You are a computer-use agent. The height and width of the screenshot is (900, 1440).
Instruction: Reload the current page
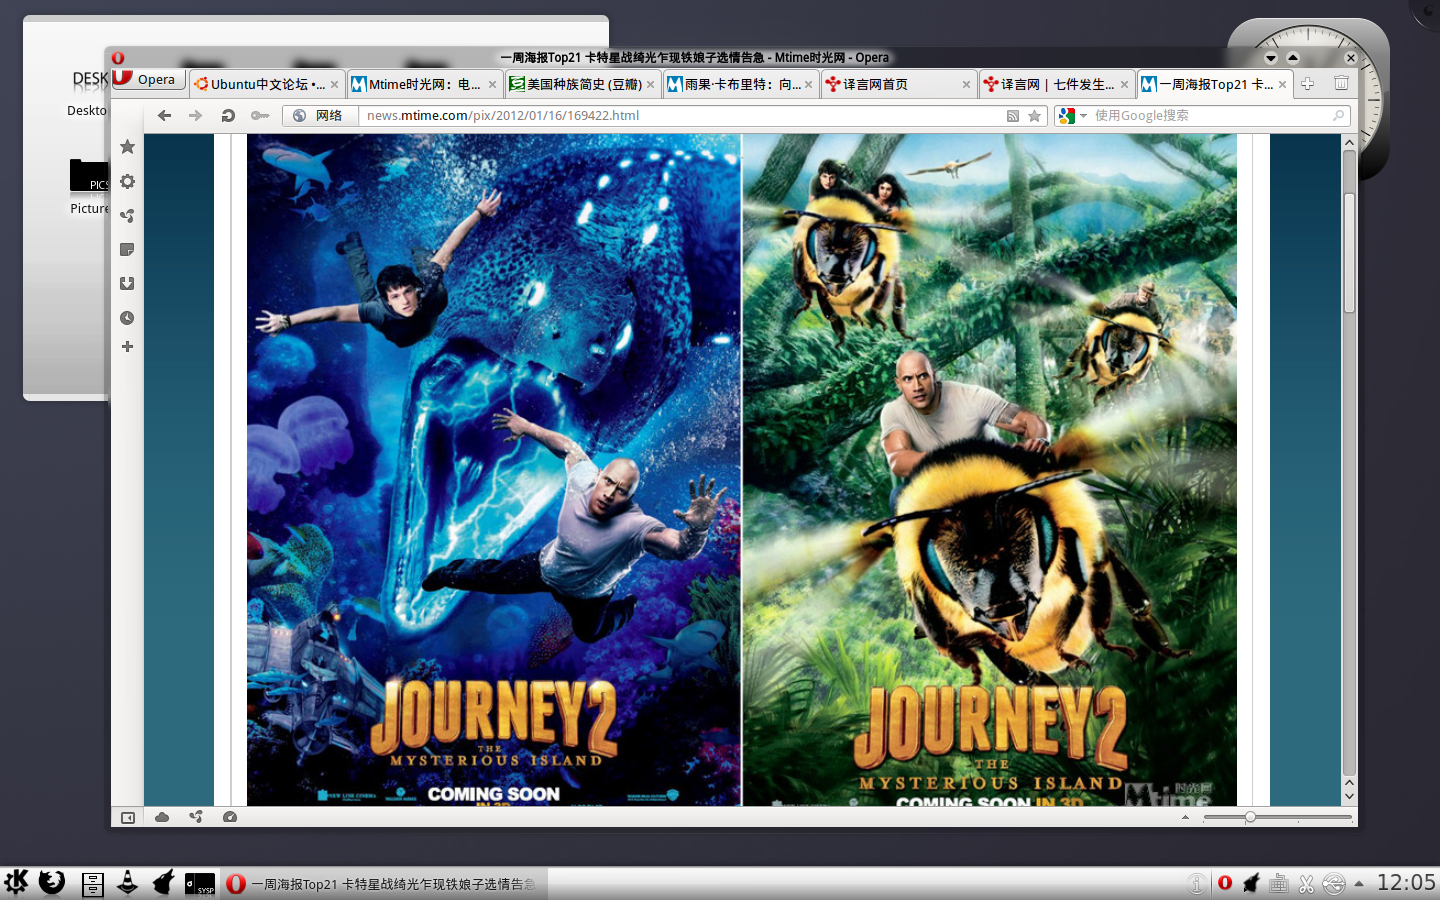(228, 116)
